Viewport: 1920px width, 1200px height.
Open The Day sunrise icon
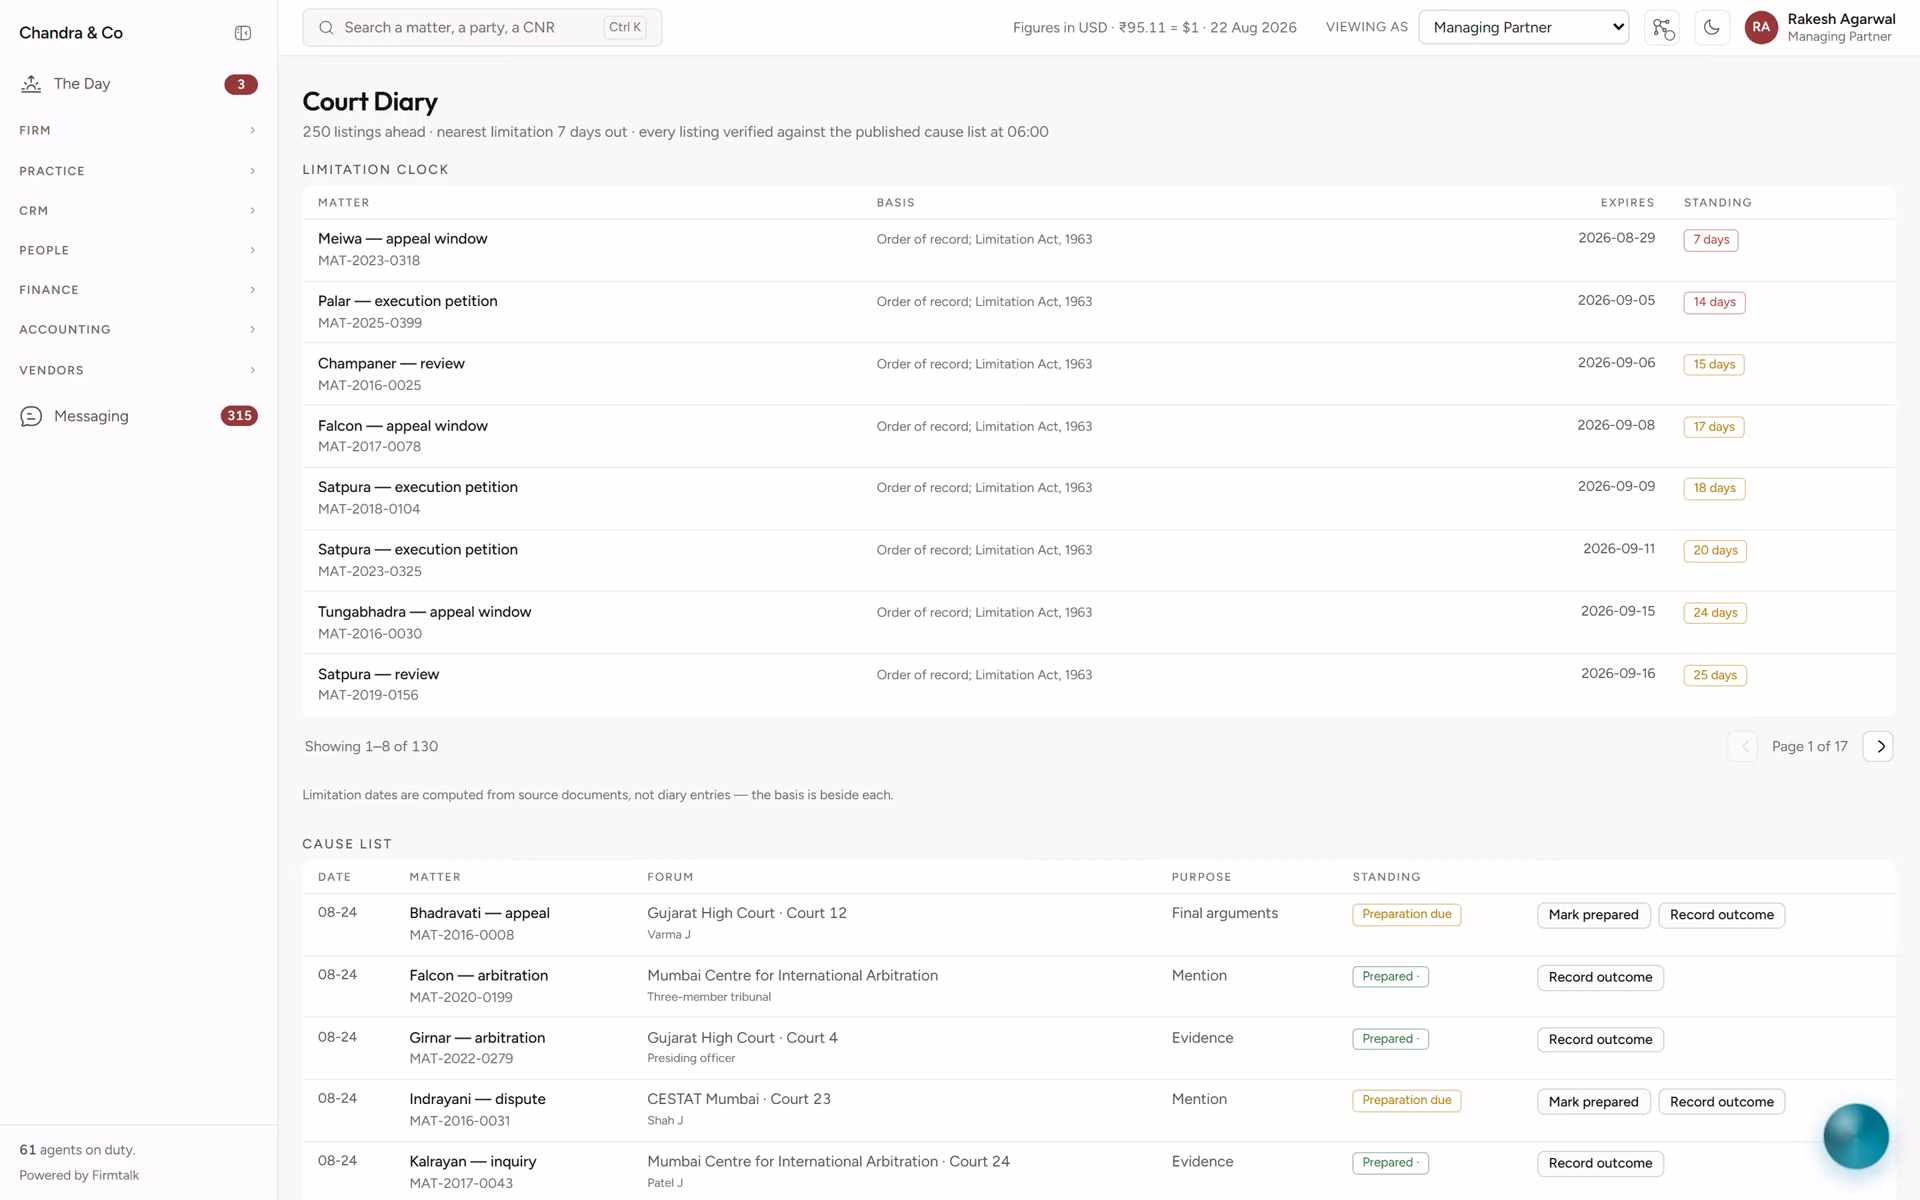tap(31, 84)
